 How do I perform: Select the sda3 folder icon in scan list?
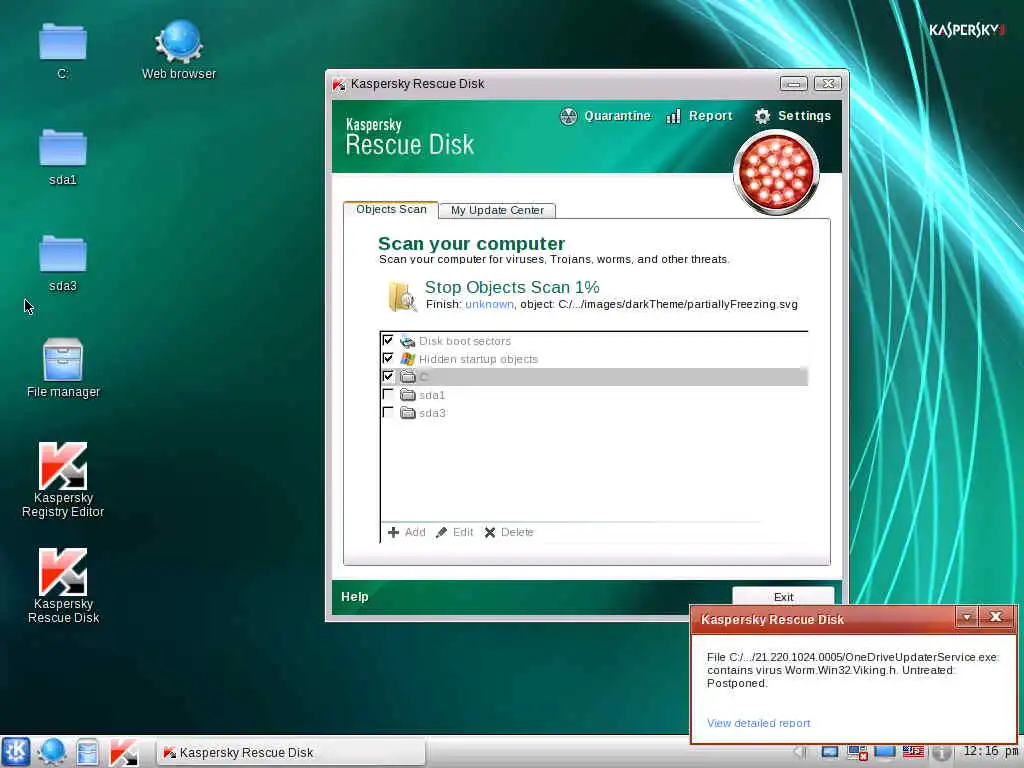408,413
